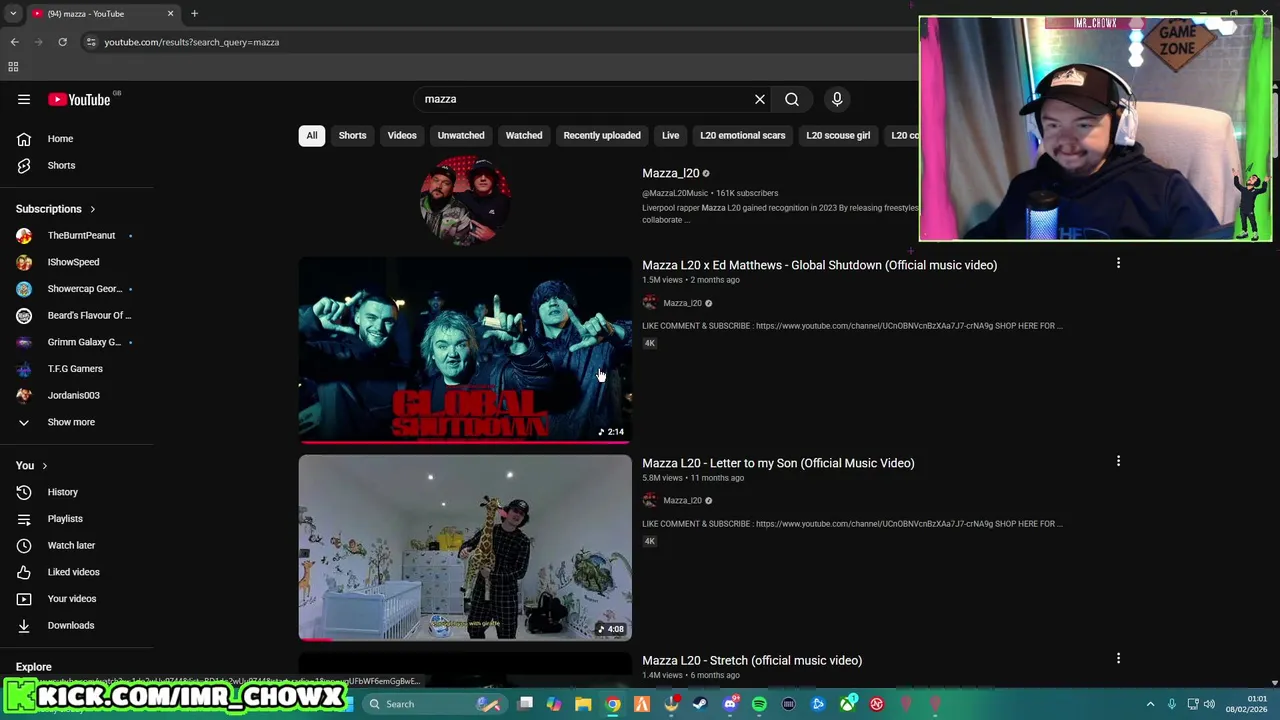Expand the Subscriptions section chevron
The height and width of the screenshot is (720, 1280).
(x=92, y=209)
